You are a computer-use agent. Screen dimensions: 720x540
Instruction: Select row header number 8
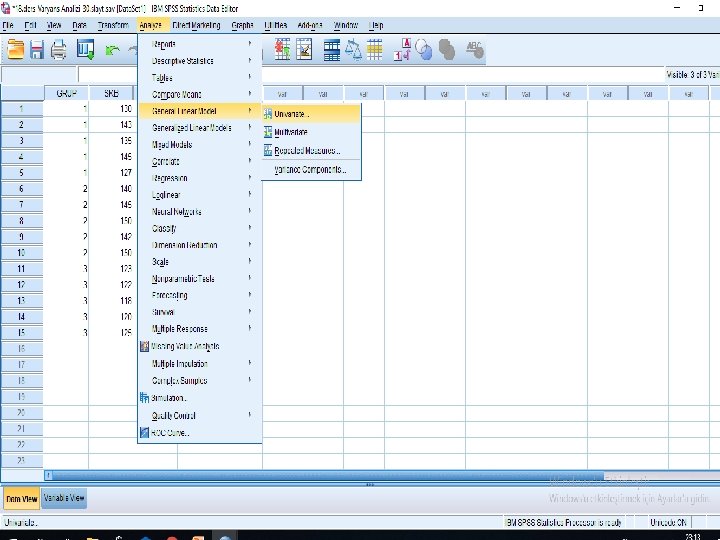point(22,220)
